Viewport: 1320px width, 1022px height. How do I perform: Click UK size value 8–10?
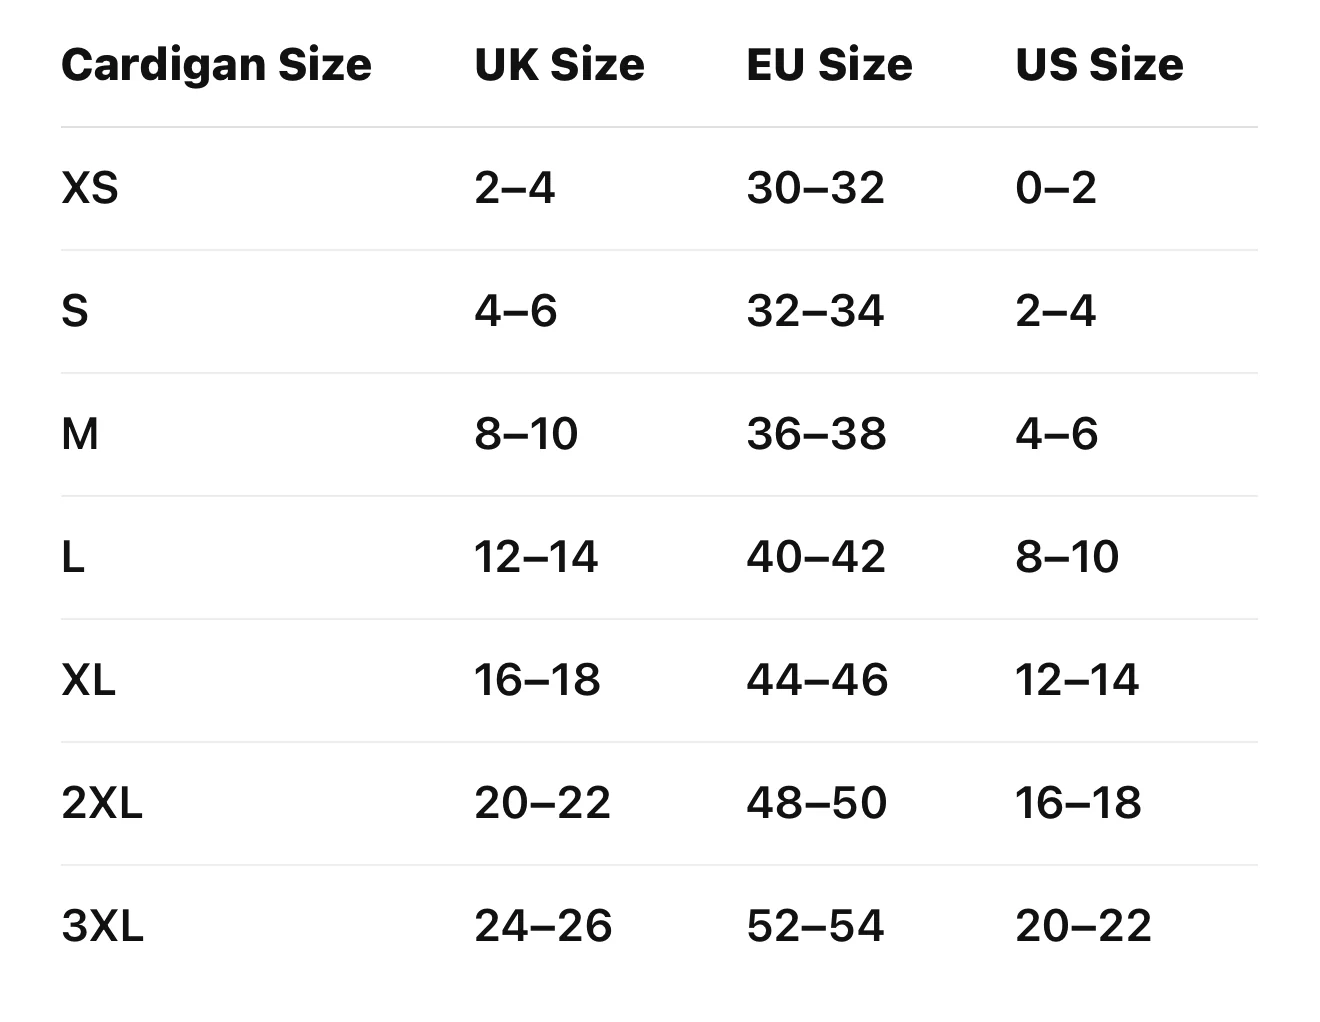pos(526,434)
